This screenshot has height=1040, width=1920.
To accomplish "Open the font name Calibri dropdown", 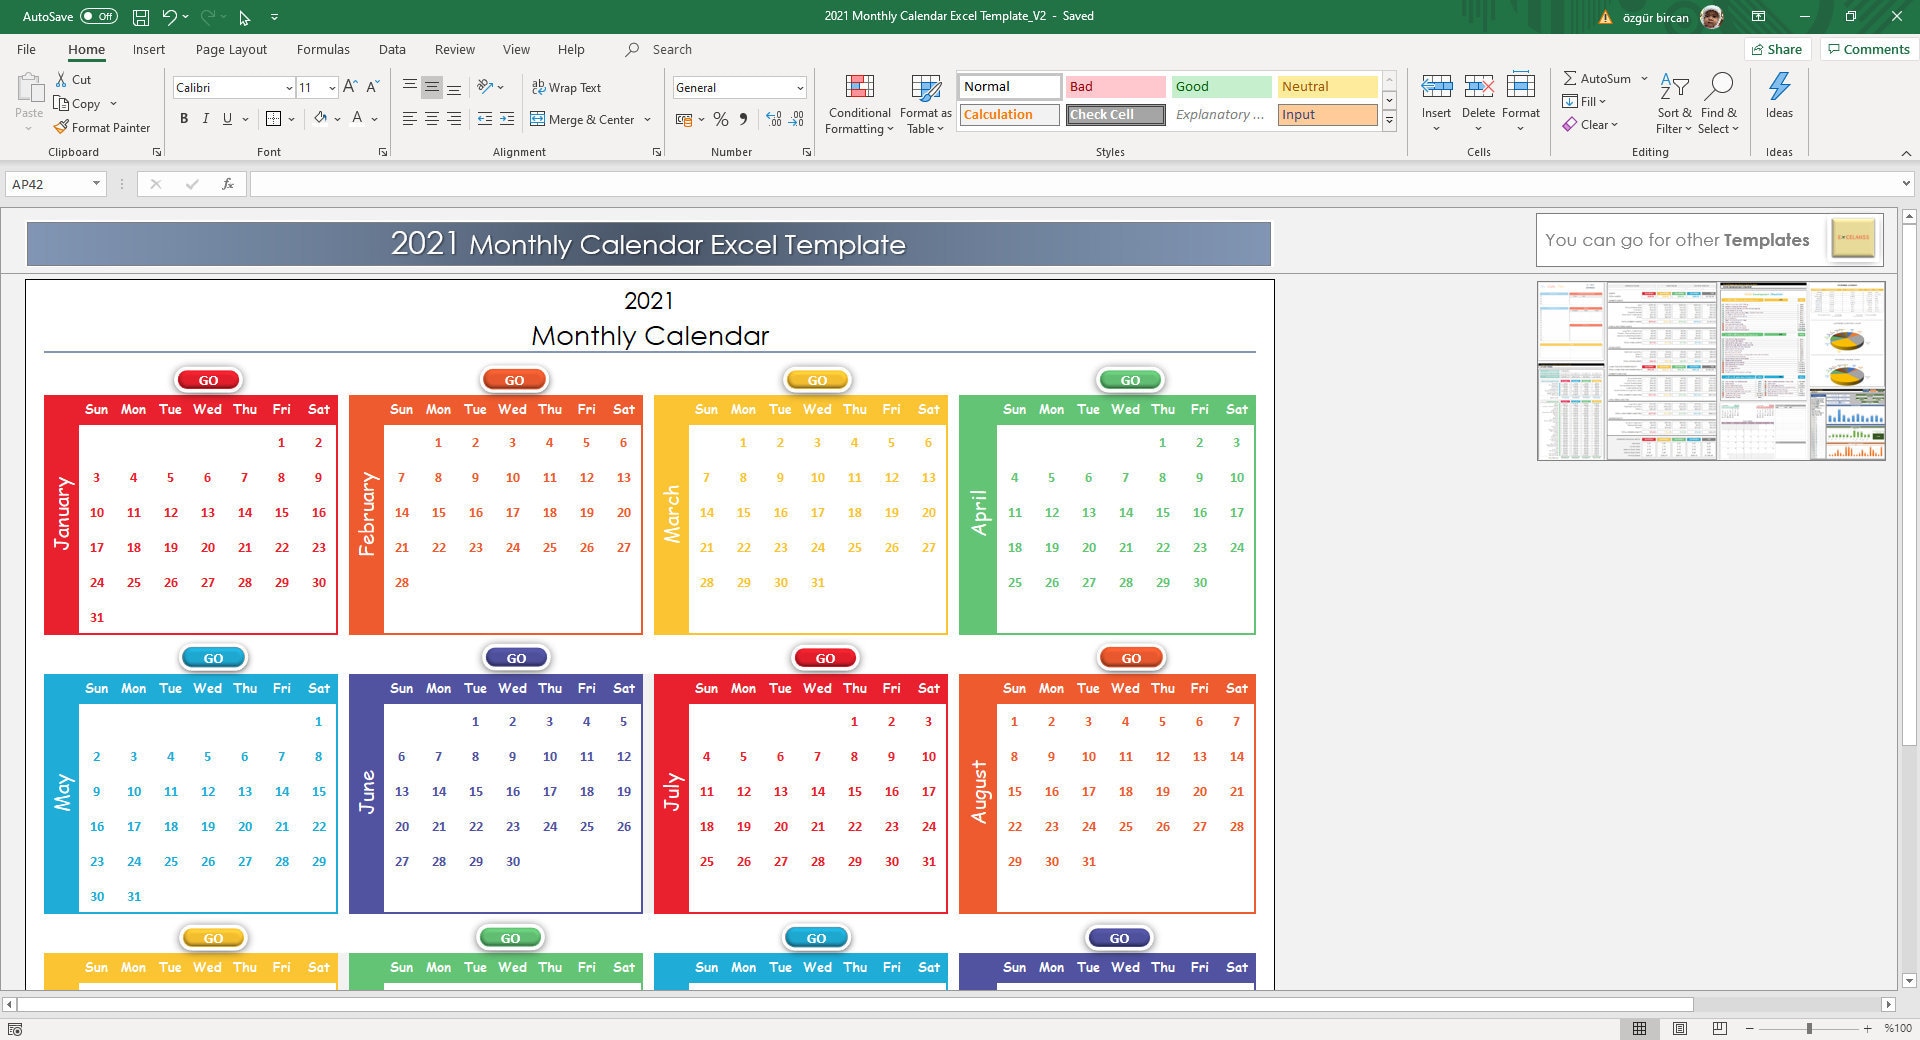I will pos(289,88).
